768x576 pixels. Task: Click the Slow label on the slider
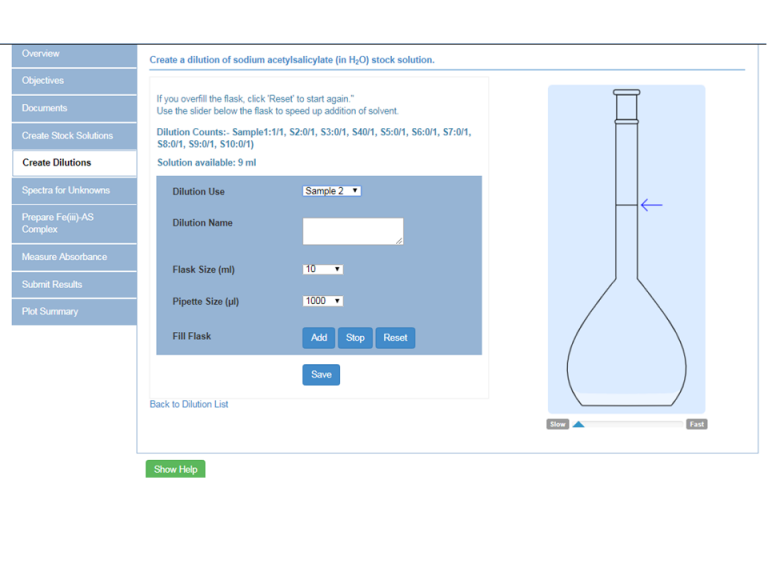coord(557,424)
